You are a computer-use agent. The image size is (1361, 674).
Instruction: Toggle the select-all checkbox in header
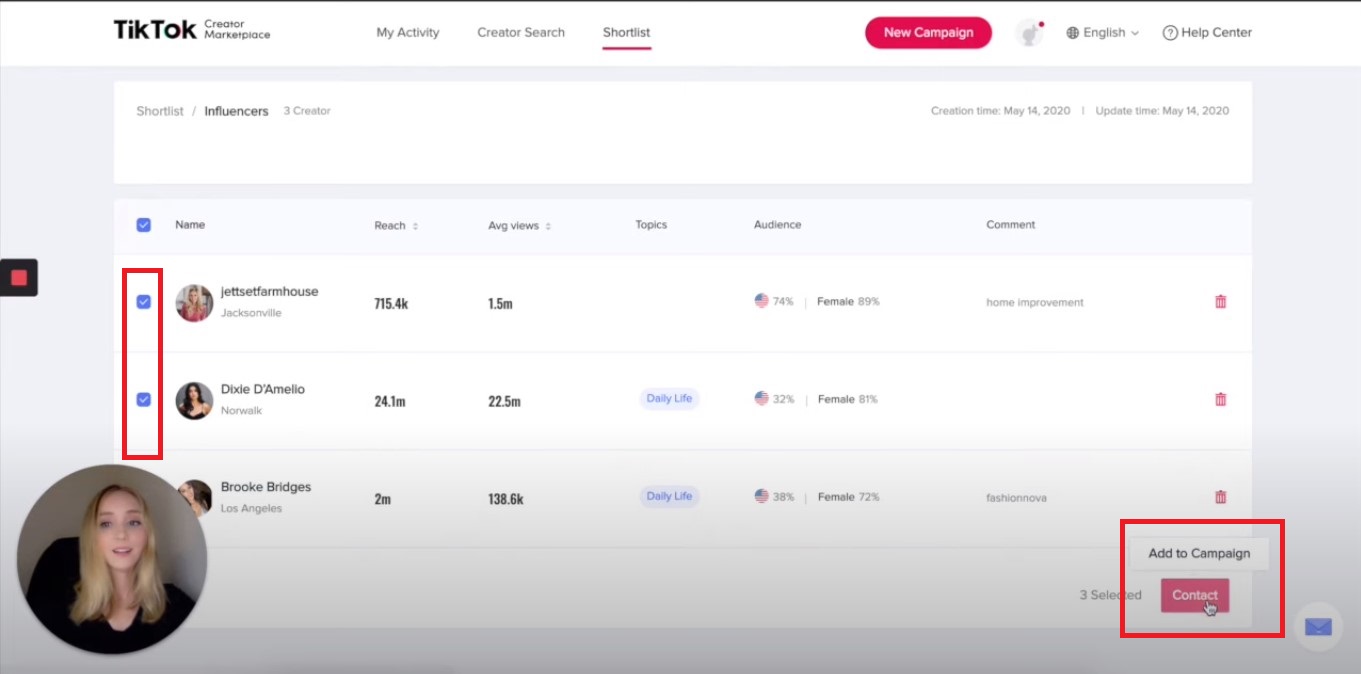[x=143, y=225]
